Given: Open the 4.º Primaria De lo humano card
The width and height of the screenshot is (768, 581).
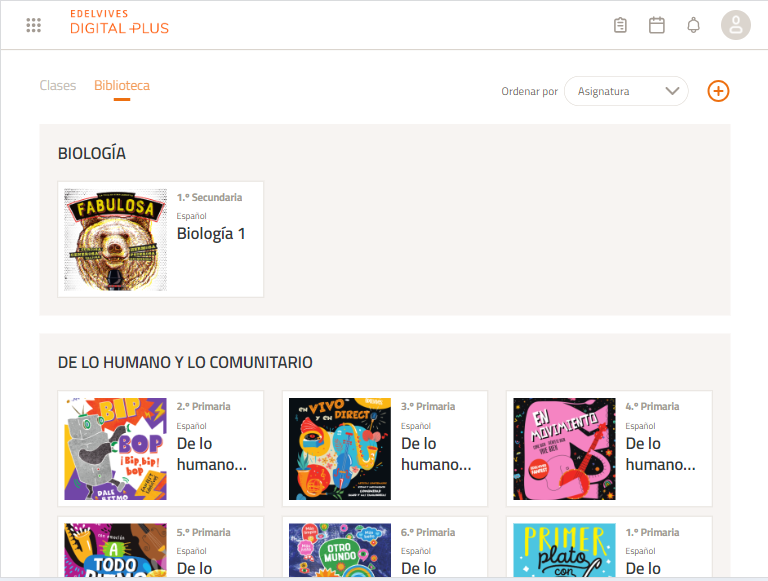Looking at the screenshot, I should click(609, 449).
